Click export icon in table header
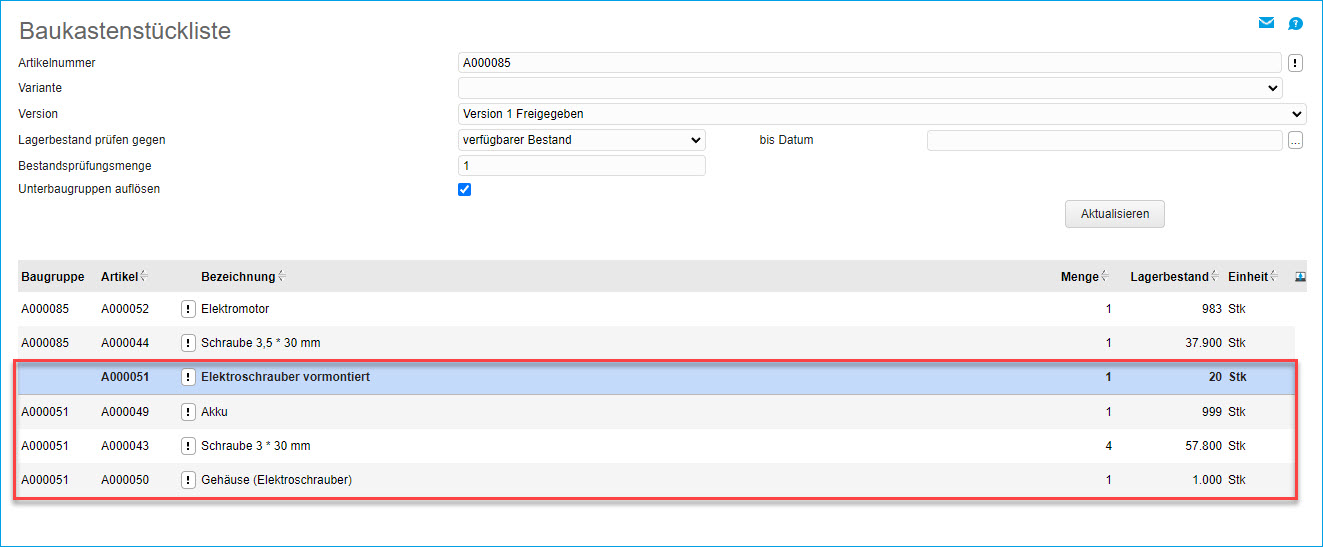The width and height of the screenshot is (1323, 547). 1300,276
